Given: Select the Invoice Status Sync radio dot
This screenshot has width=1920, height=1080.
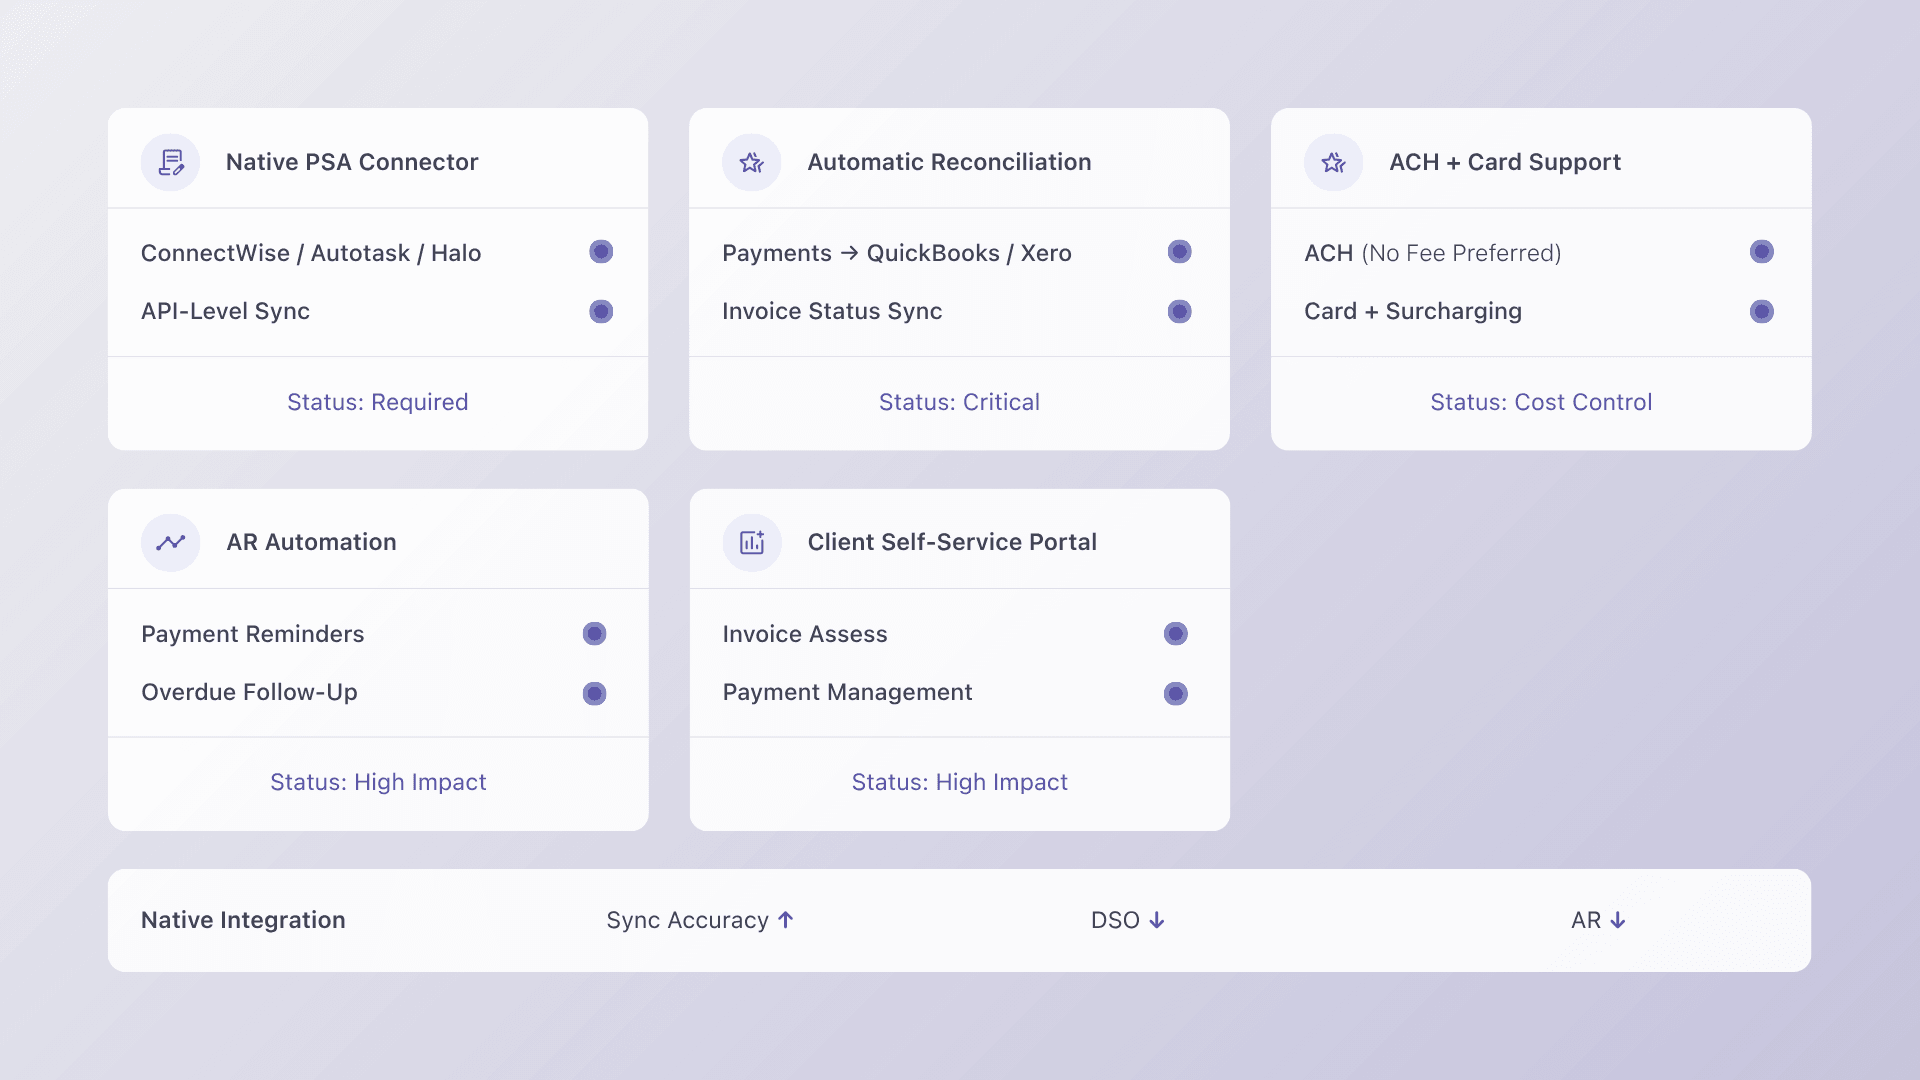Looking at the screenshot, I should pos(1180,312).
